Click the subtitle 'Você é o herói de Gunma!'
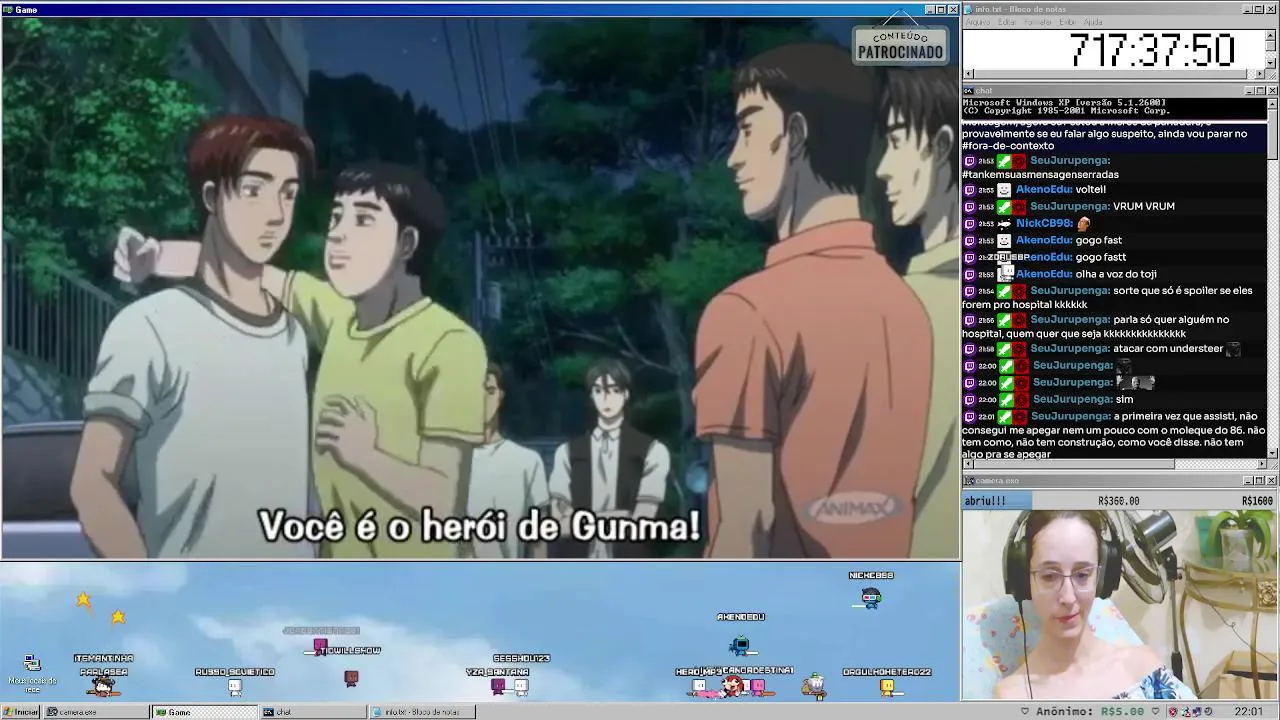Image resolution: width=1280 pixels, height=720 pixels. pos(480,526)
